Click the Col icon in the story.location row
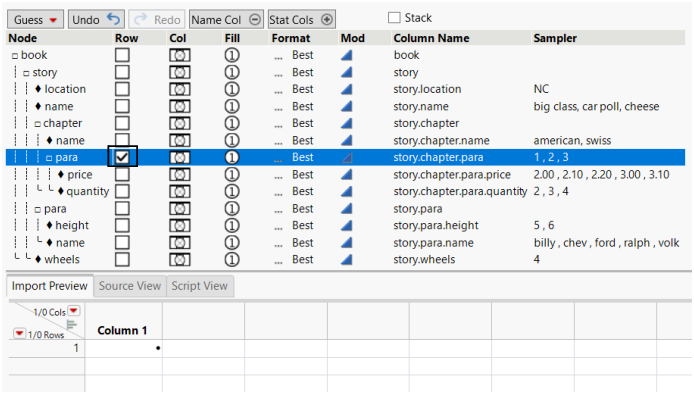This screenshot has height=394, width=694. (x=180, y=89)
